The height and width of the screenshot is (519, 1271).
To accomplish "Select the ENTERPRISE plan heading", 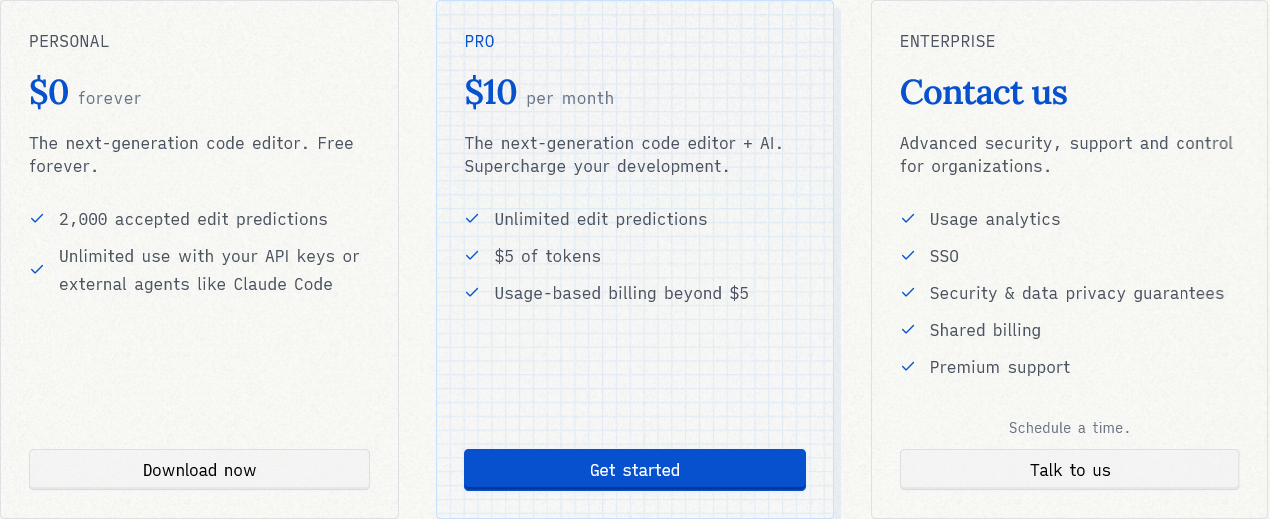I will tap(947, 42).
